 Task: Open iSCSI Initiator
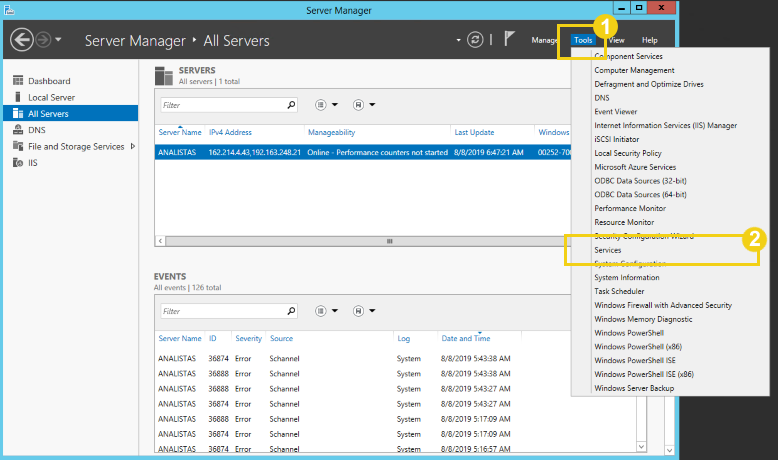coord(616,139)
